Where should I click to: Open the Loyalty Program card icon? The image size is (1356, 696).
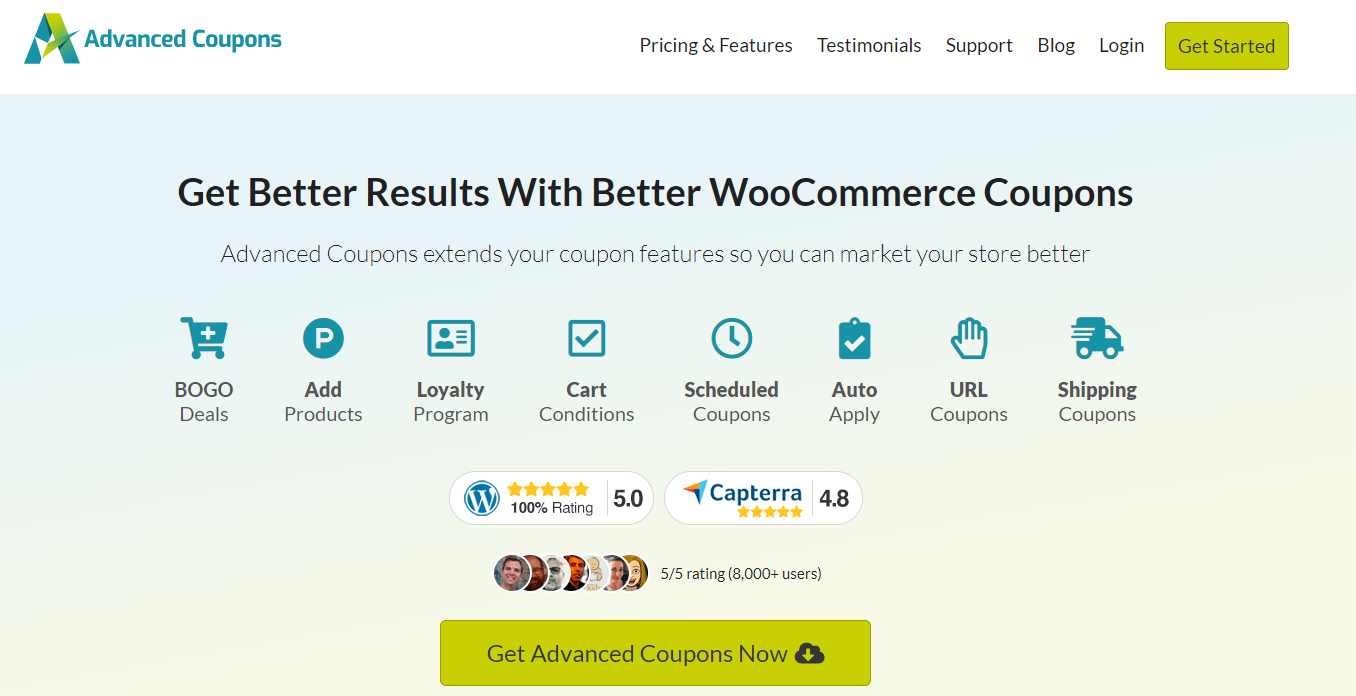pos(450,337)
